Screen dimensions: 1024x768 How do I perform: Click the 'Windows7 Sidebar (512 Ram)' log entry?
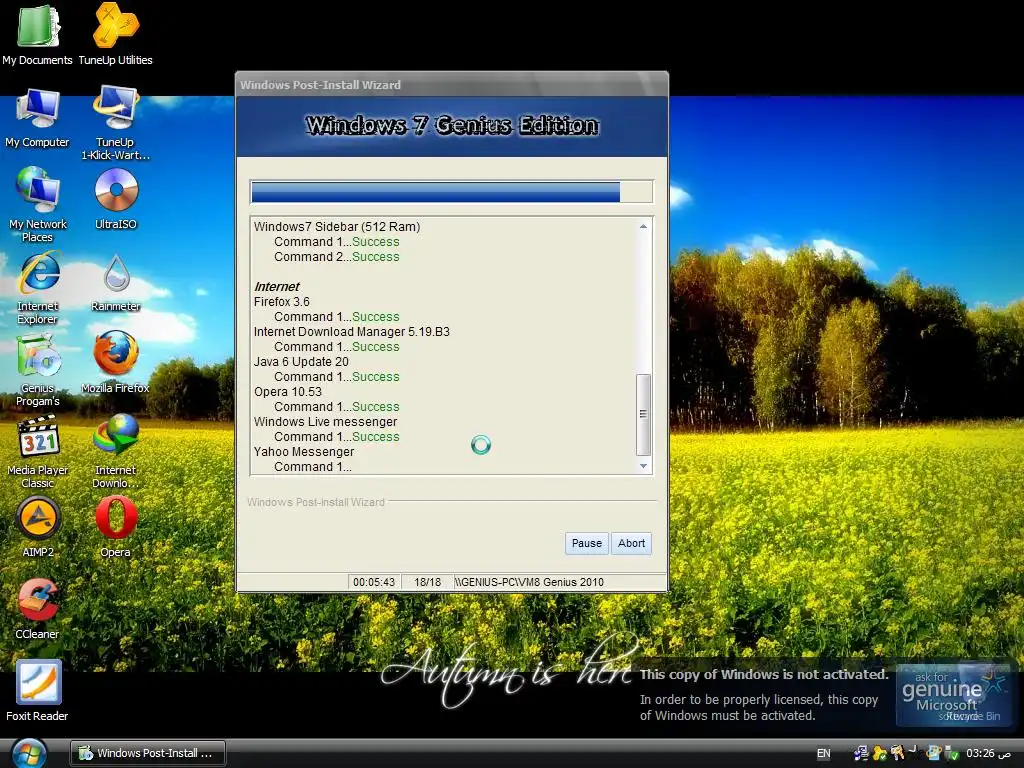(x=337, y=227)
